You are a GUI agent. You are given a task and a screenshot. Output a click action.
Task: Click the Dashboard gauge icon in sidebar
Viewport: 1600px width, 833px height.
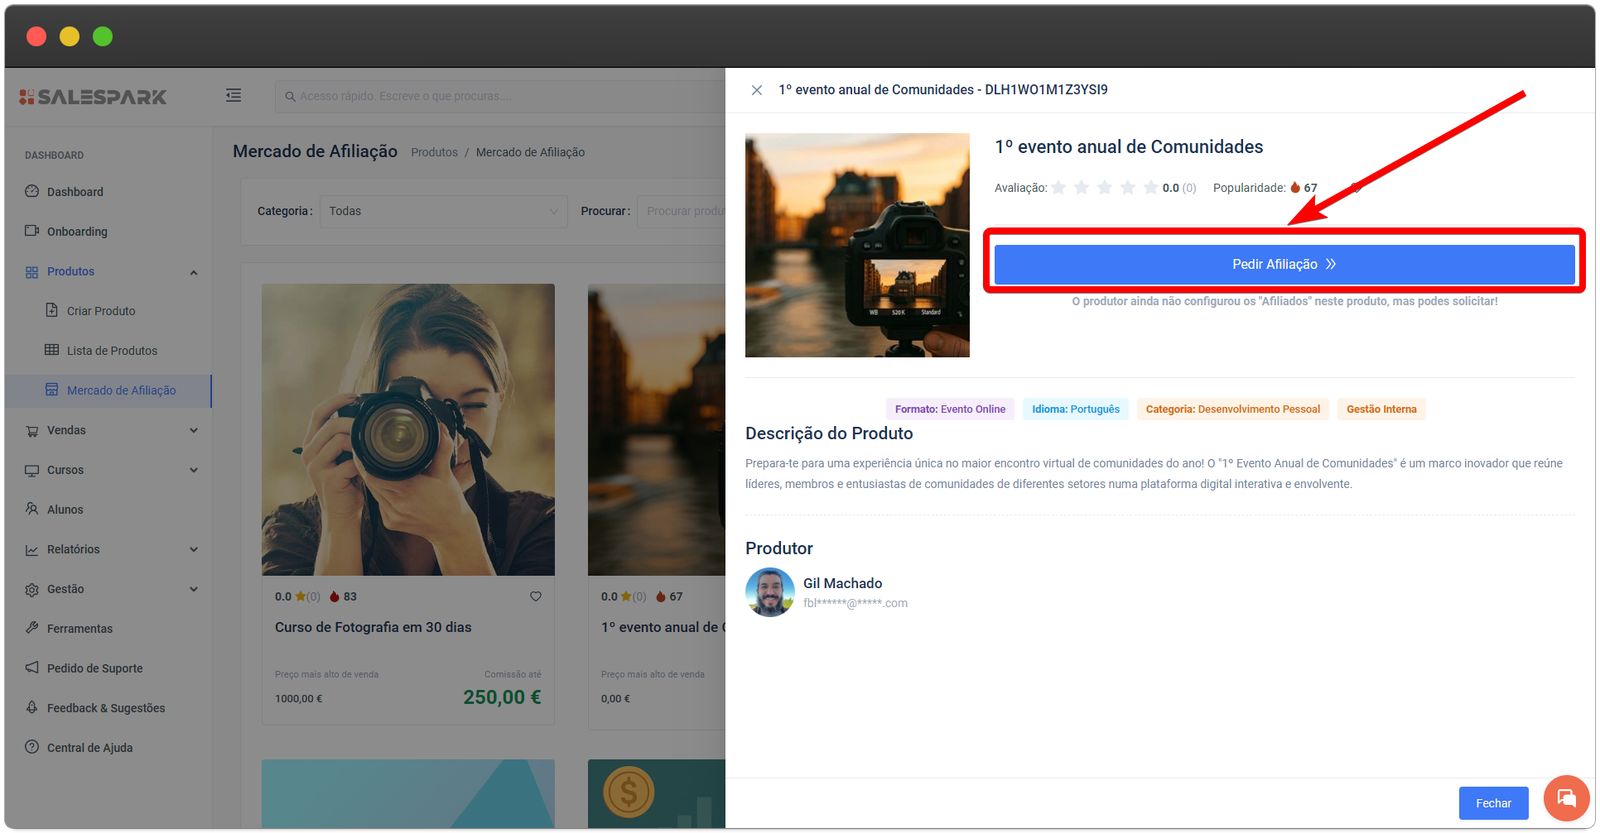pyautogui.click(x=32, y=191)
